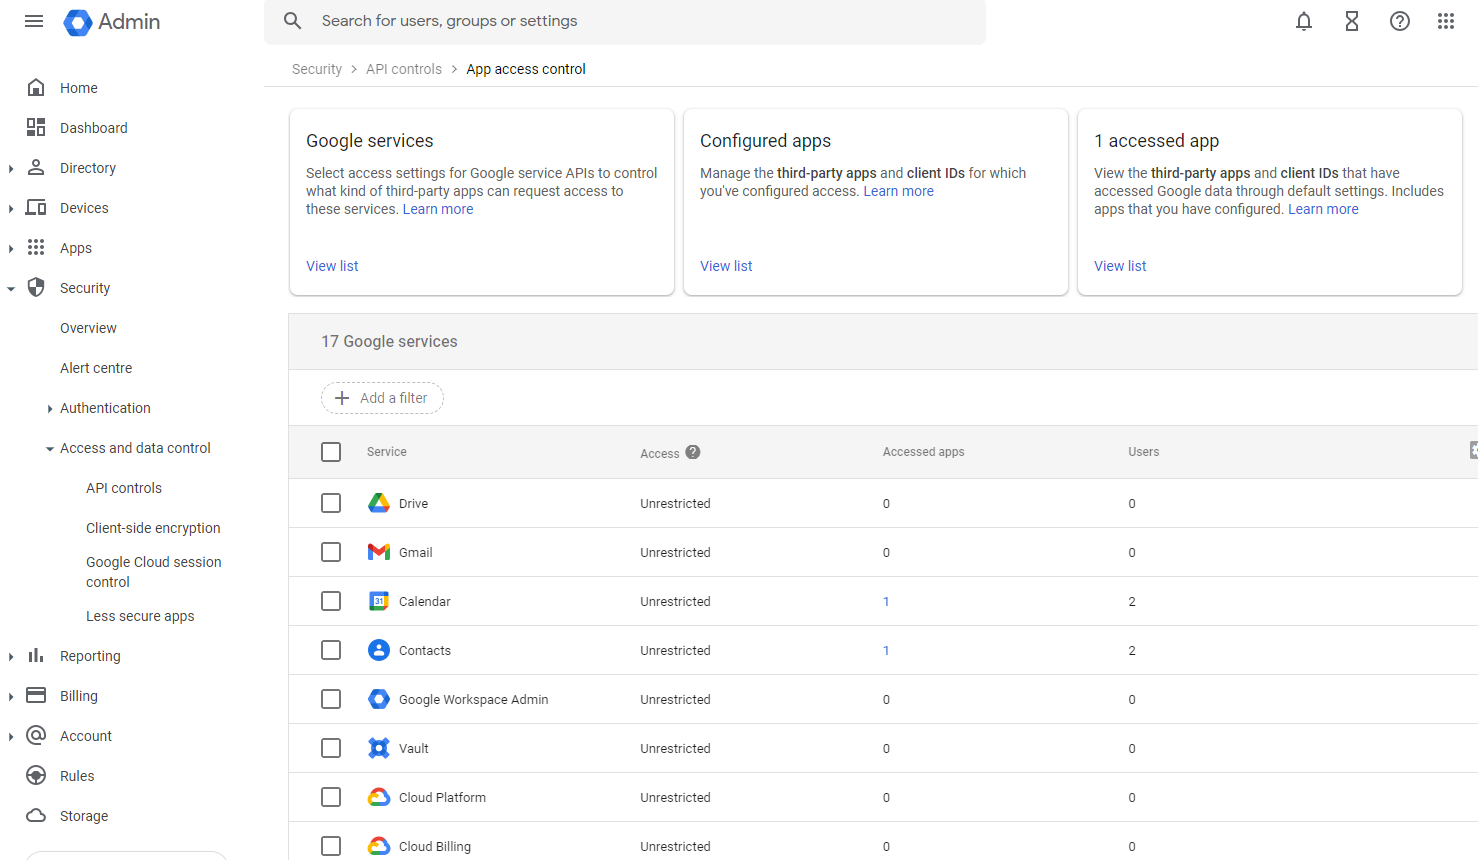Click the Cloud Platform service icon
The image size is (1478, 860).
click(379, 797)
